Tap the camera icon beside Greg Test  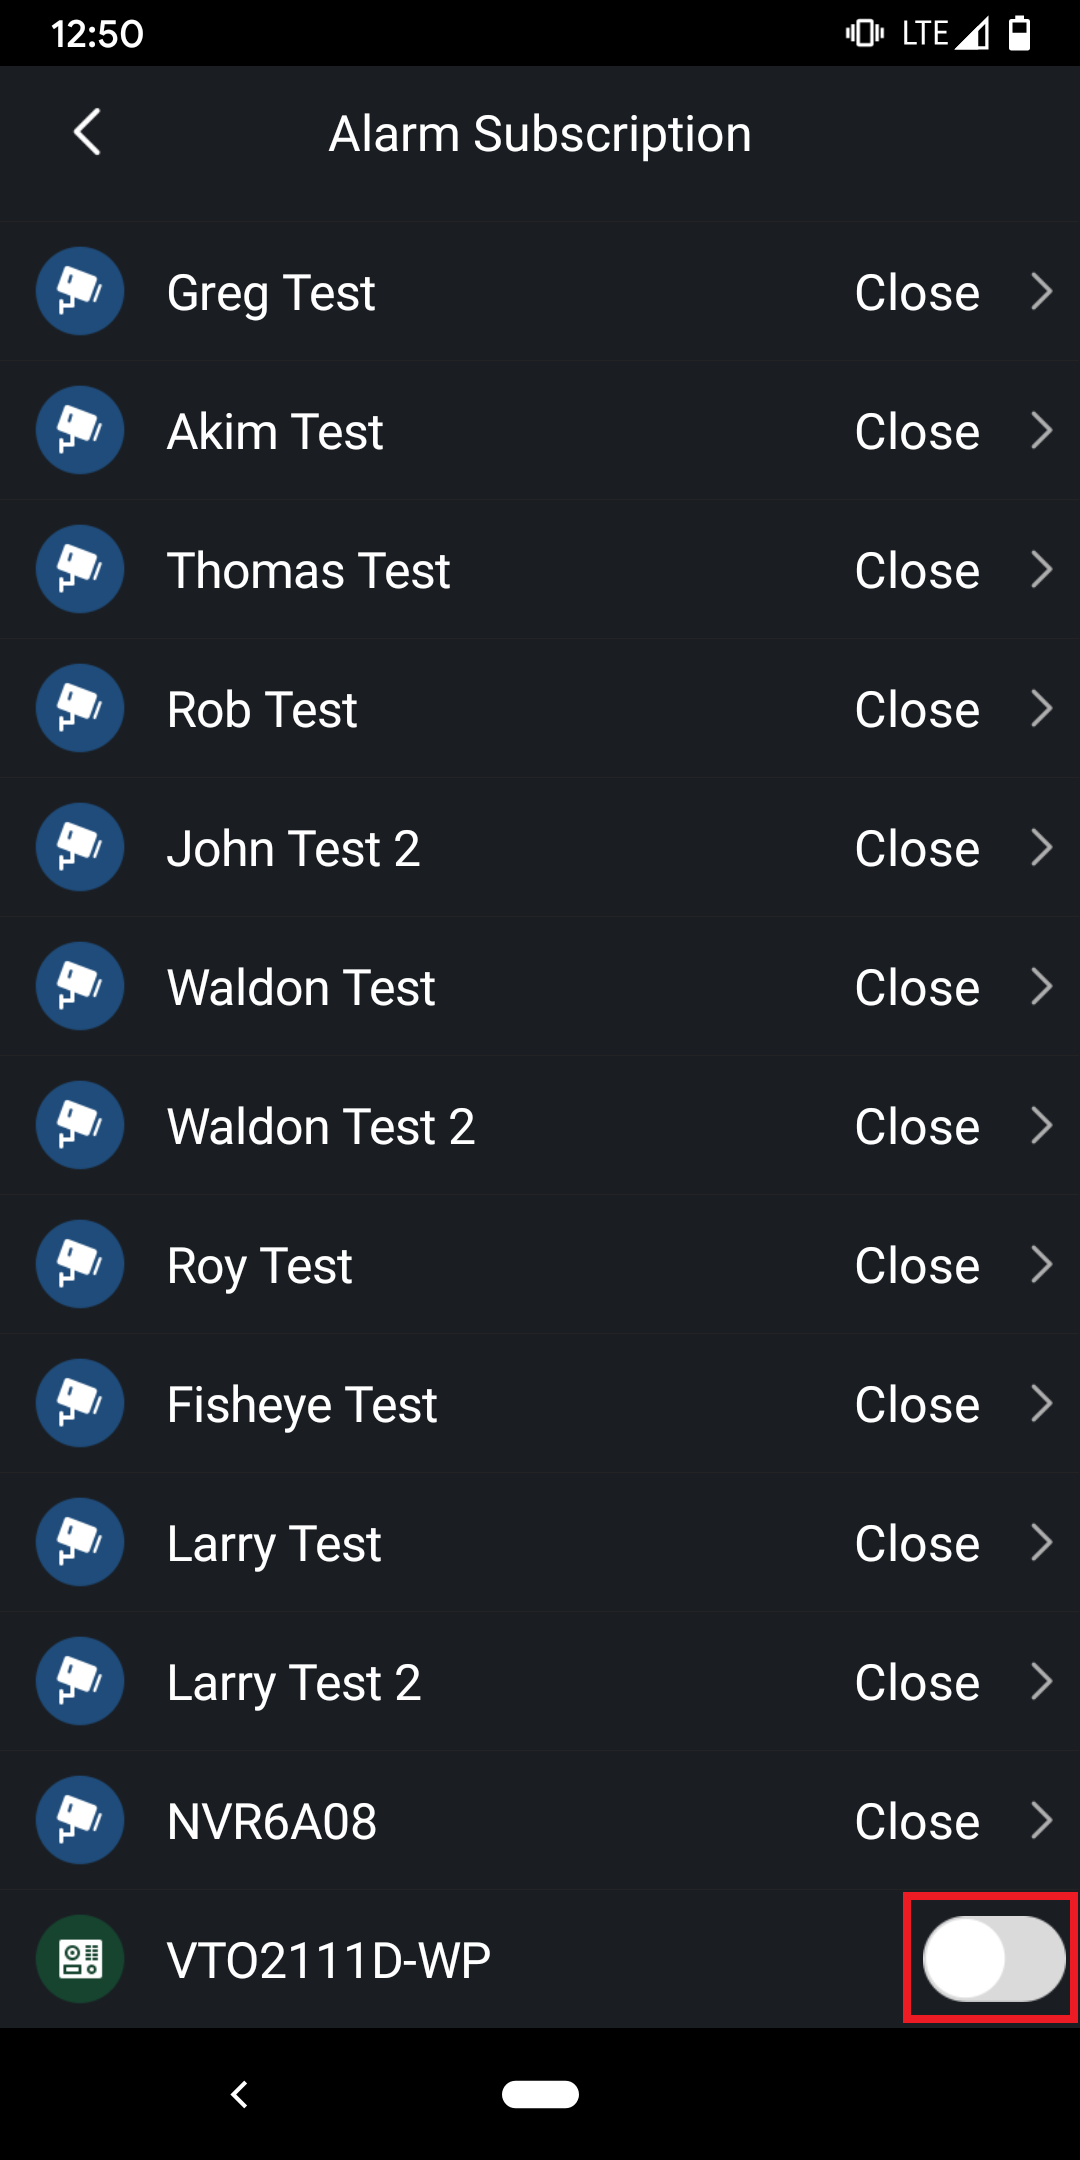(80, 291)
